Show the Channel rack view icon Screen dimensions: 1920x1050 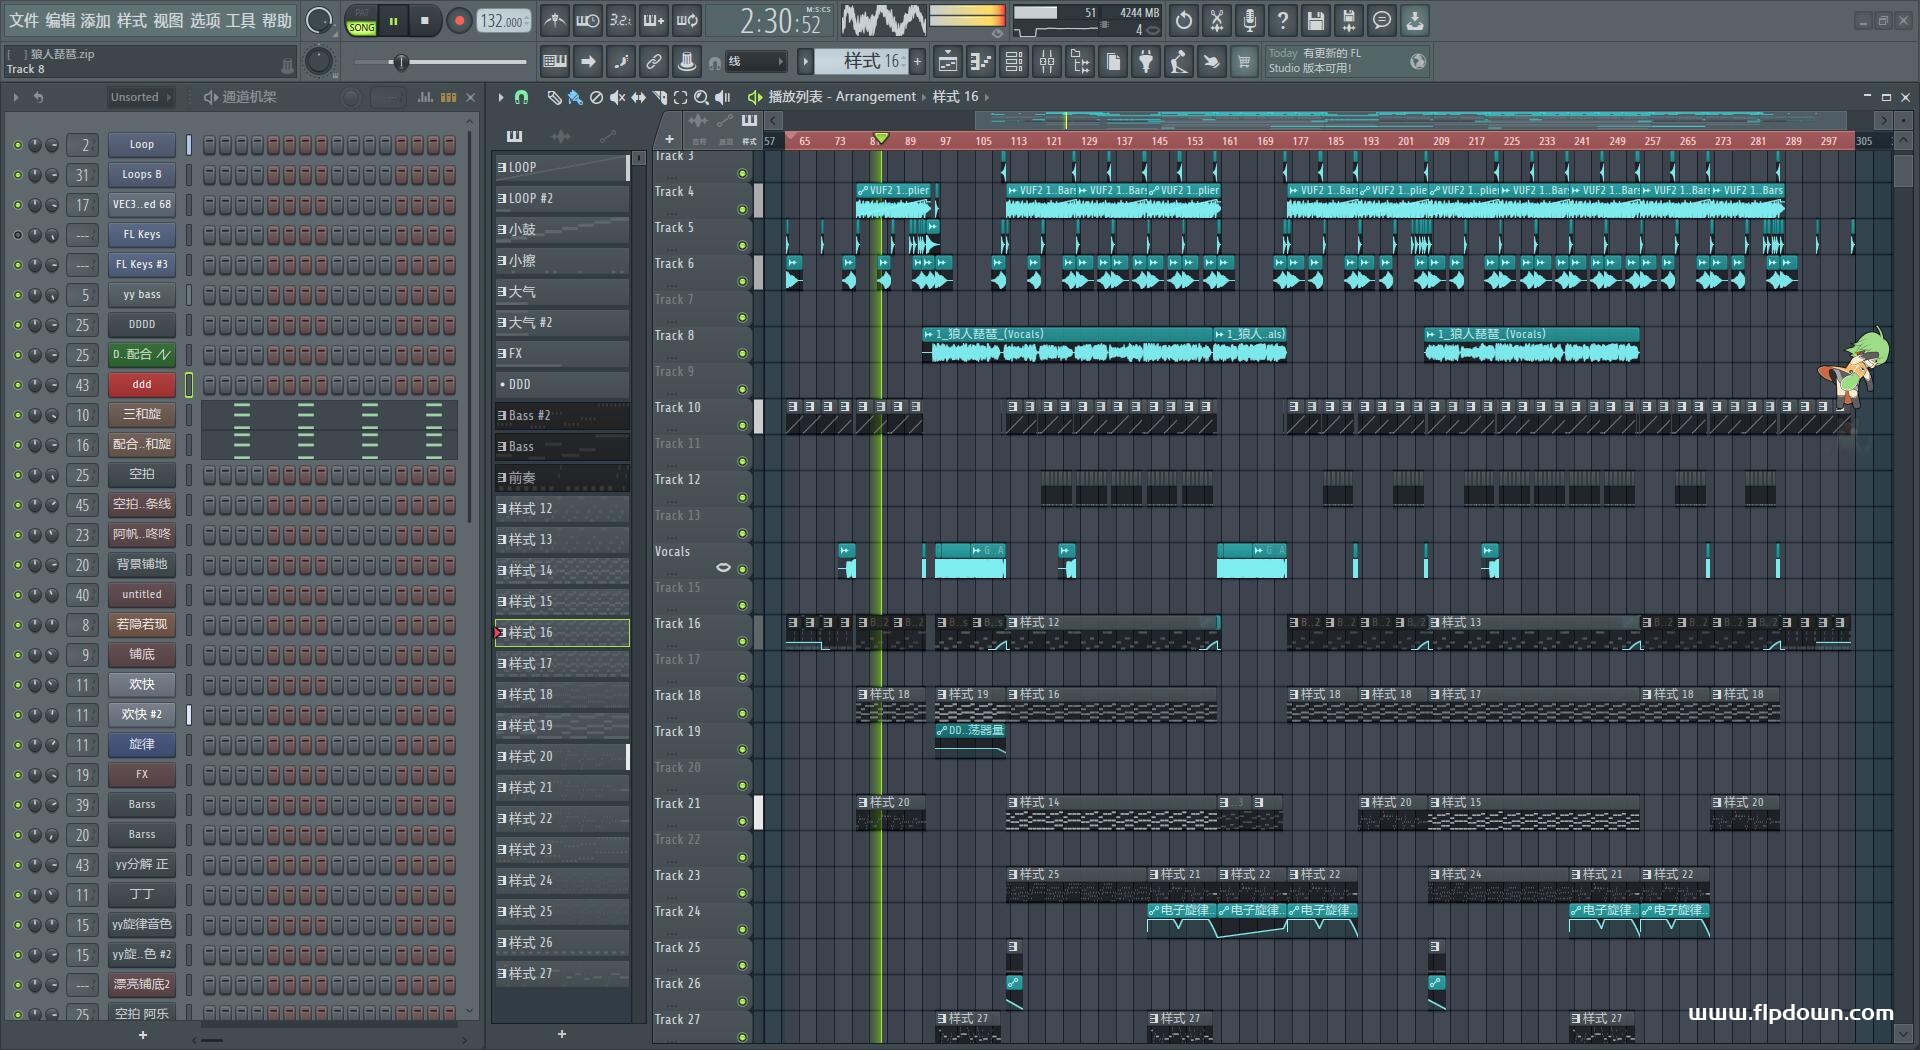tap(1014, 62)
